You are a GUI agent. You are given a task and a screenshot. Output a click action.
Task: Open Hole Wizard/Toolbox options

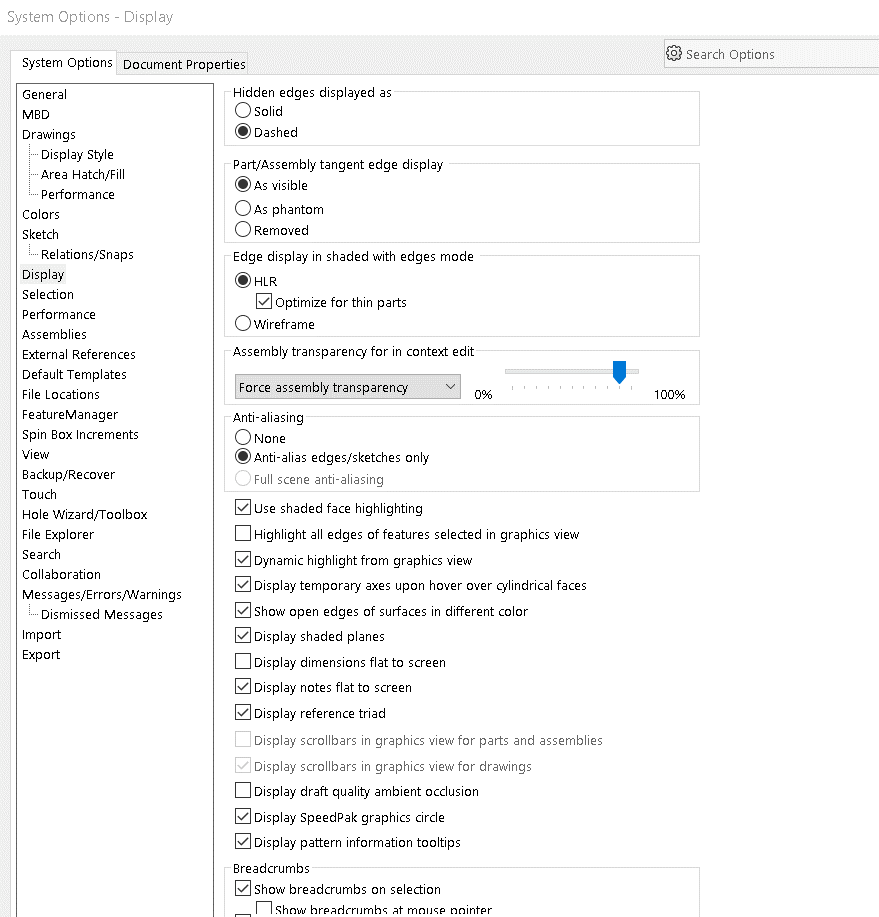85,514
